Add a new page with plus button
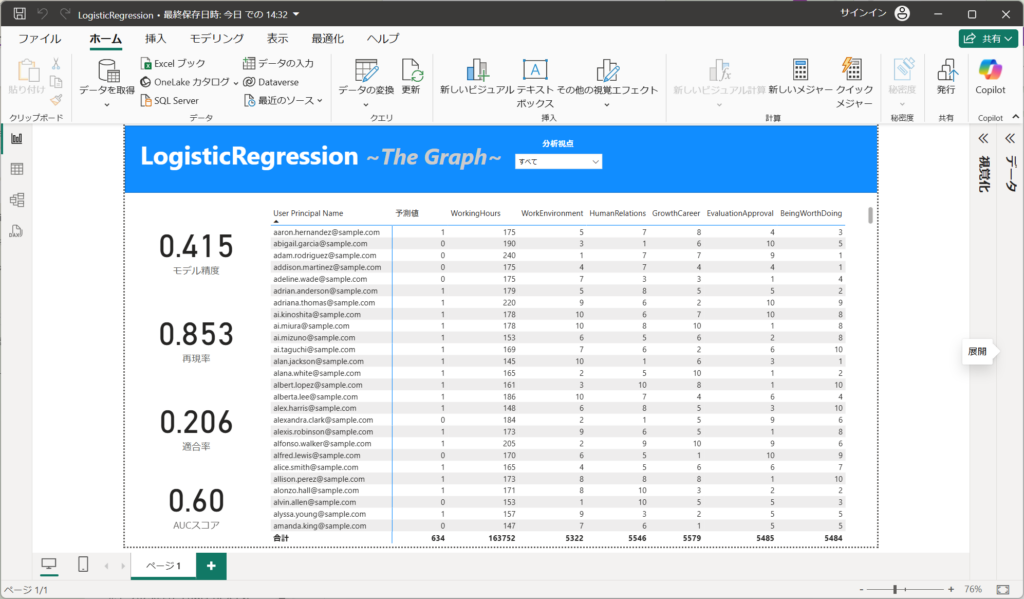This screenshot has height=599, width=1024. click(211, 566)
